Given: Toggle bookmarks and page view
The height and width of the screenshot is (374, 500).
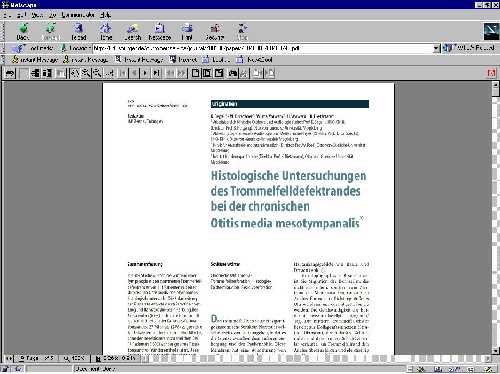Looking at the screenshot, I should pyautogui.click(x=35, y=73).
